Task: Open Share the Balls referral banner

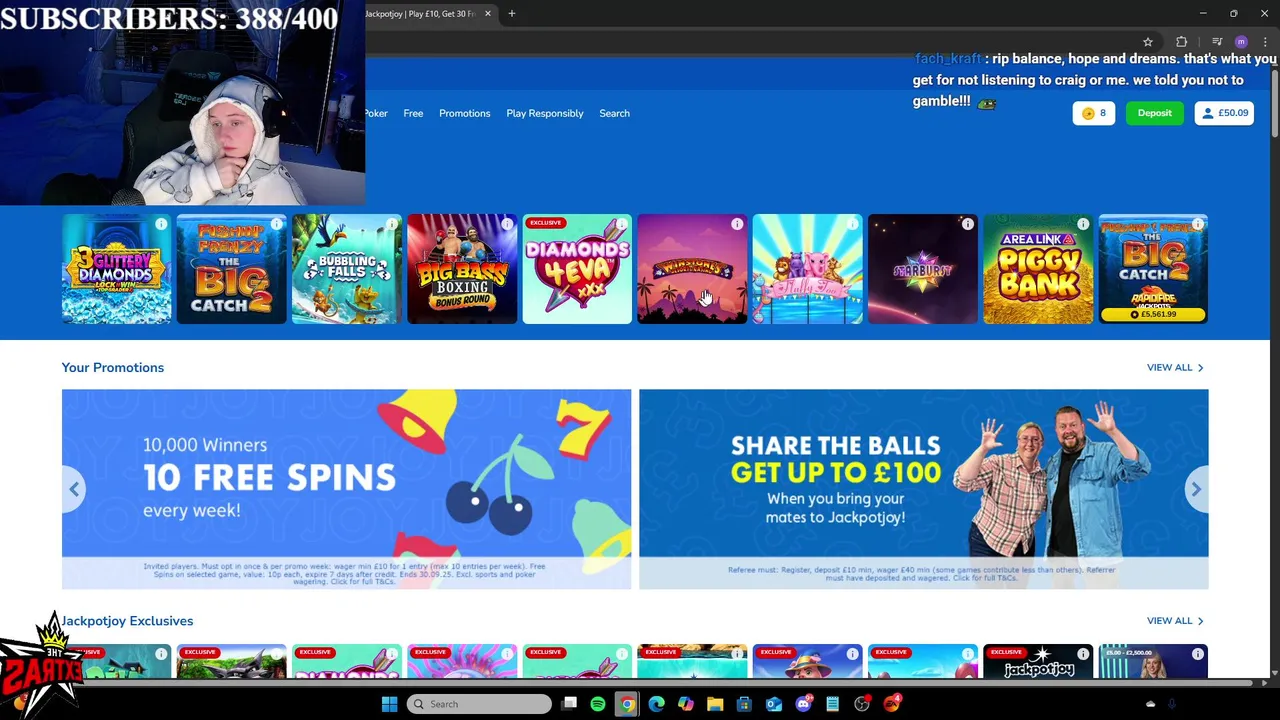Action: [923, 489]
